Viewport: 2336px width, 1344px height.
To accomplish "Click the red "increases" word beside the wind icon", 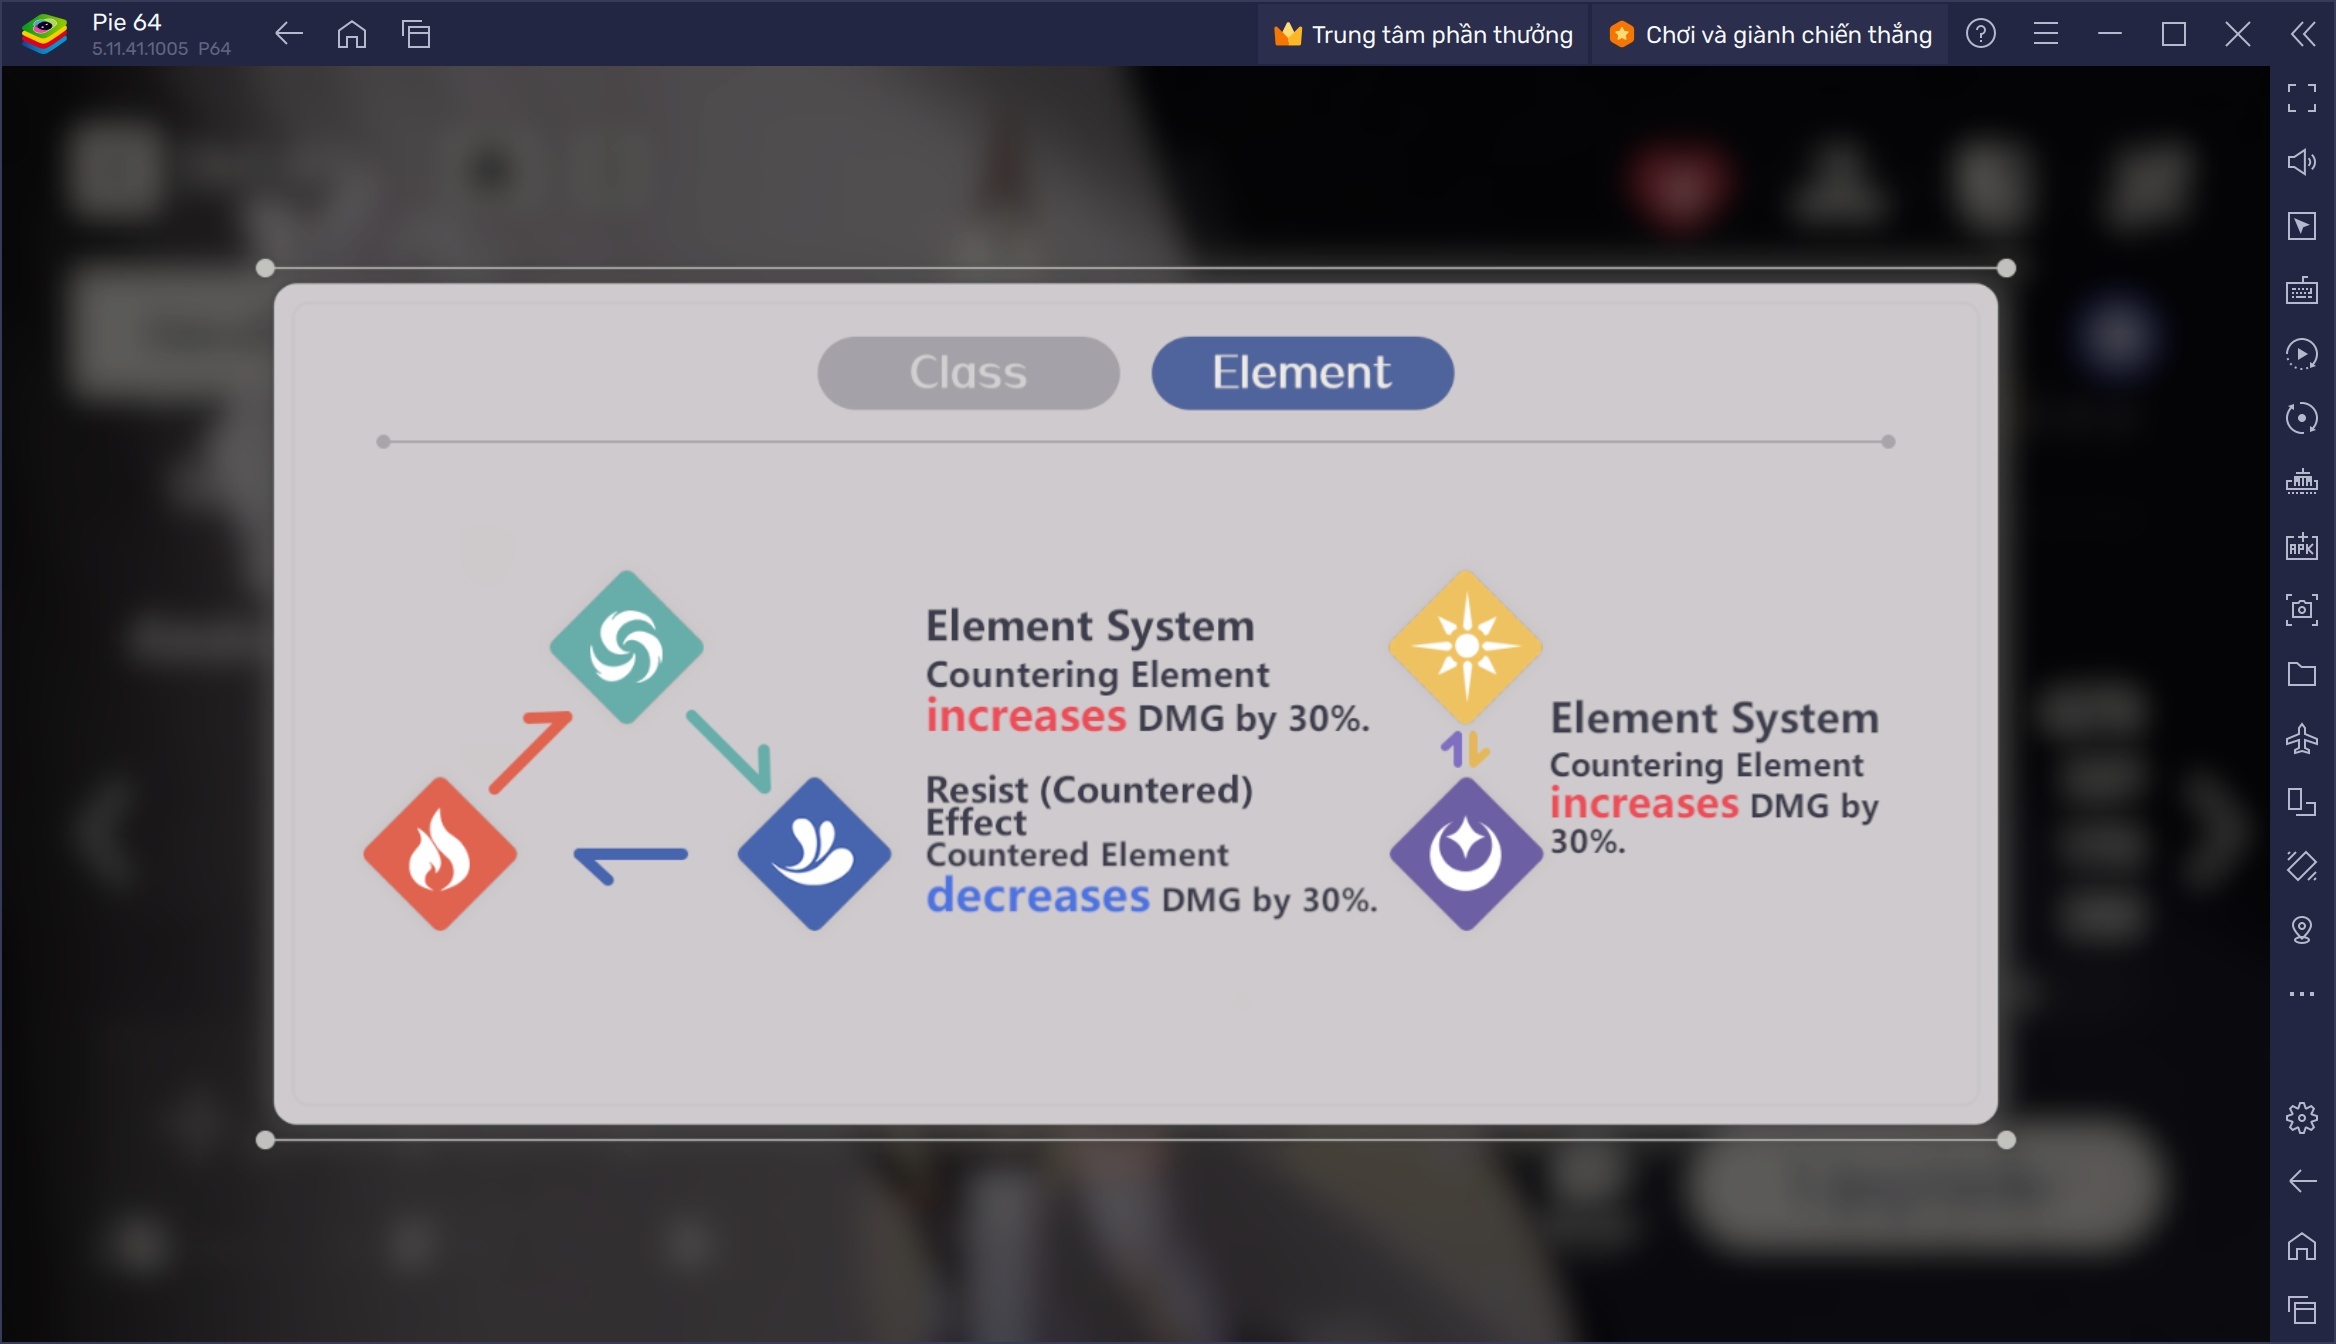I will coord(1026,716).
